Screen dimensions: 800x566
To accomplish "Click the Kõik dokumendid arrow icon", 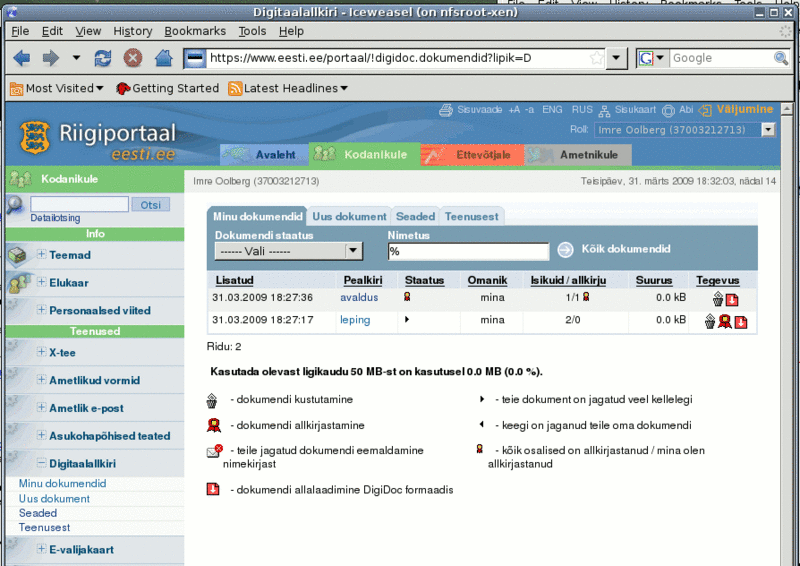I will tap(565, 250).
